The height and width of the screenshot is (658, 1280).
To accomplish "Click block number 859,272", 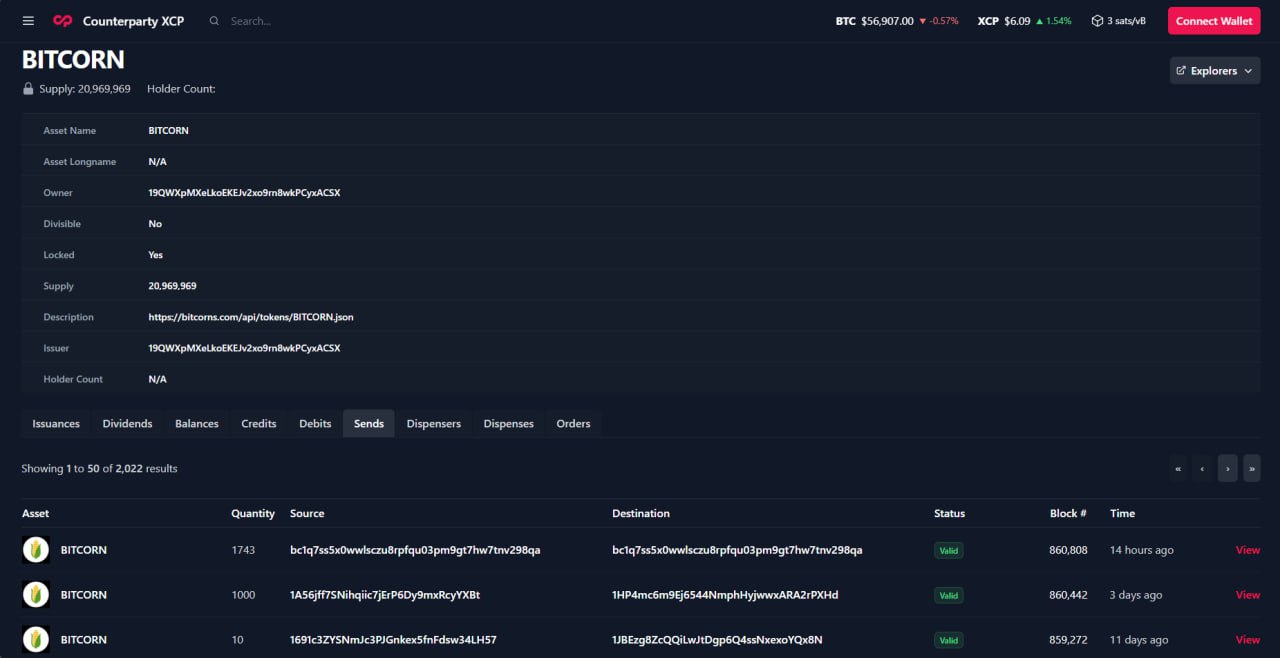I will coord(1068,640).
